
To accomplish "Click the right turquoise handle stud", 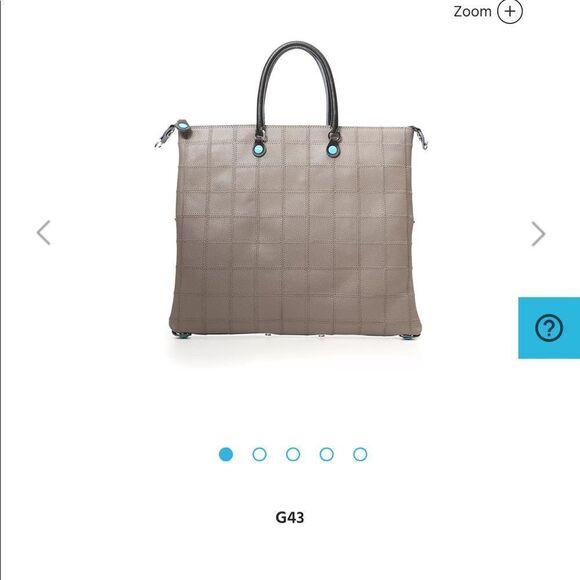I will coord(332,149).
